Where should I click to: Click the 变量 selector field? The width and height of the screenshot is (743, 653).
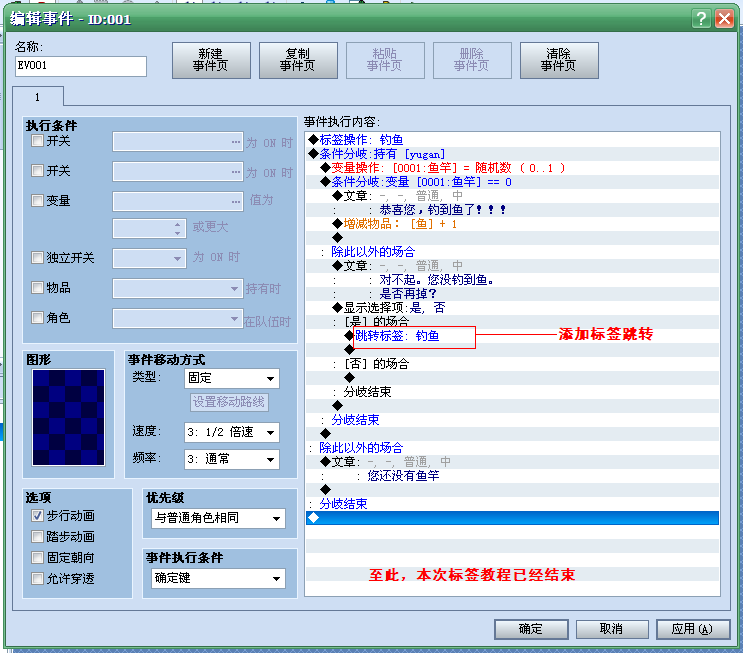tap(178, 201)
